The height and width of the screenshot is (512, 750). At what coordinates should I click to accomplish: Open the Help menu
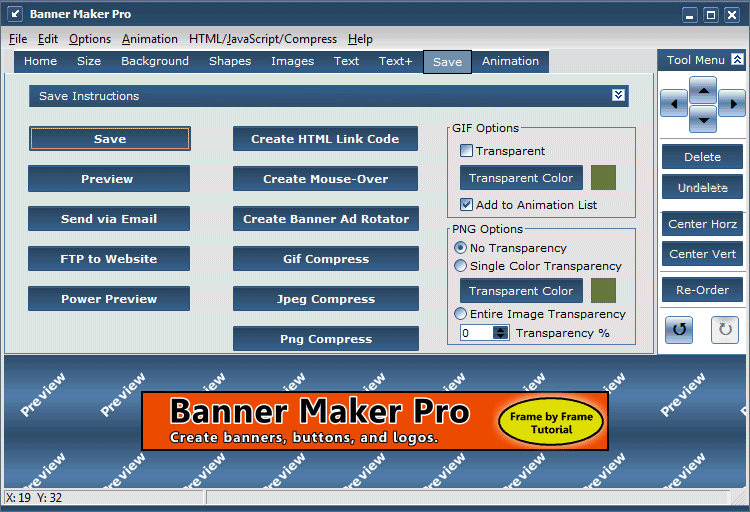click(x=360, y=39)
